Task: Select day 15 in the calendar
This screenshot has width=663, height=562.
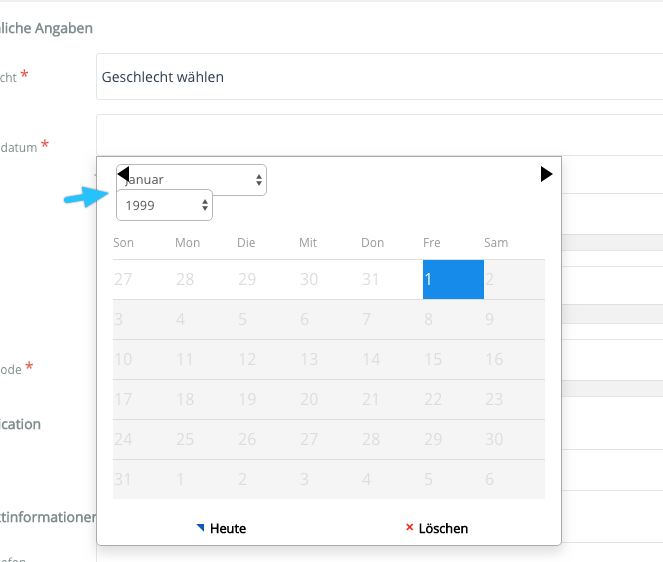Action: 453,359
